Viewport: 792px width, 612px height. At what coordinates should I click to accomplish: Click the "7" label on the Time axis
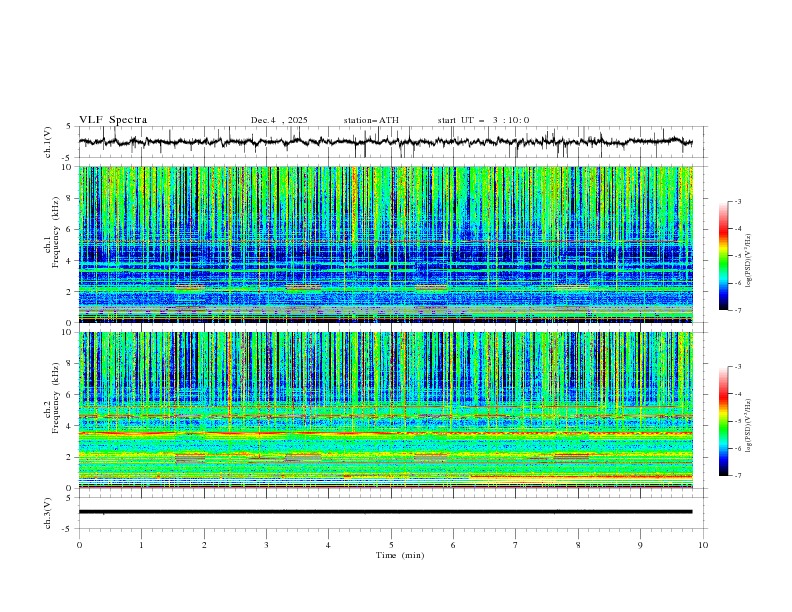516,545
